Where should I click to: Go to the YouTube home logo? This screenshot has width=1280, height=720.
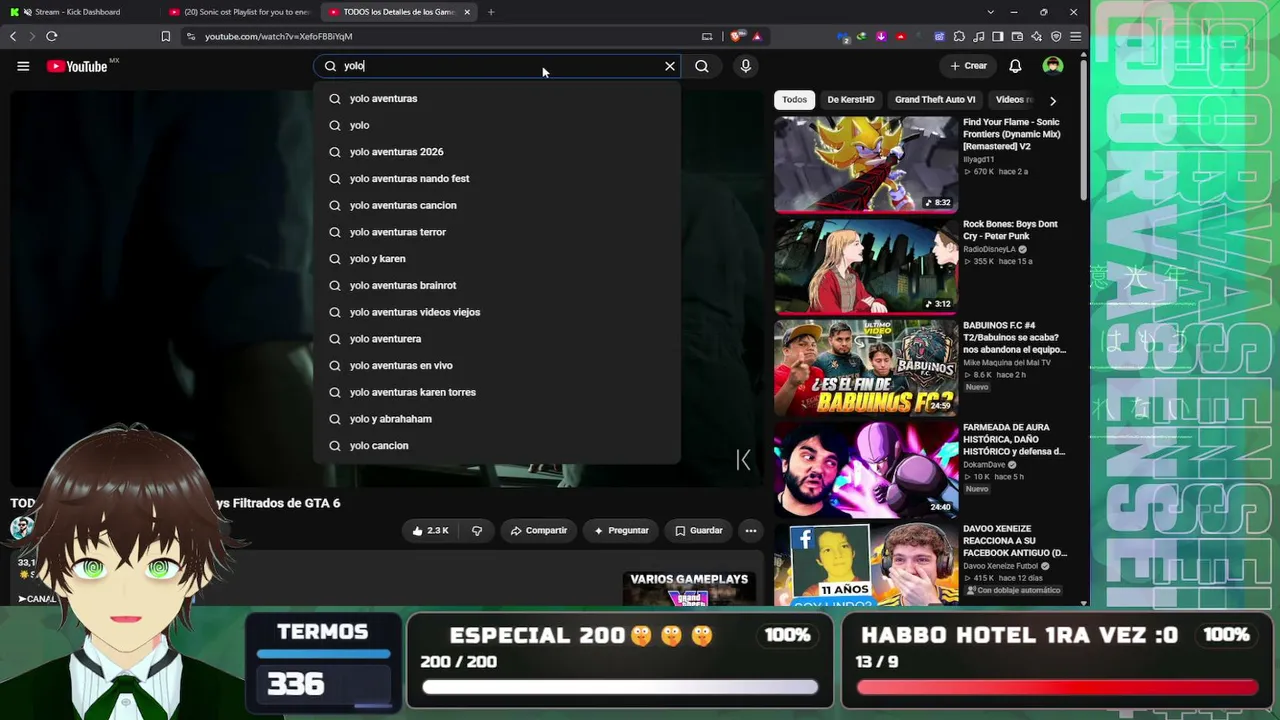tap(78, 66)
